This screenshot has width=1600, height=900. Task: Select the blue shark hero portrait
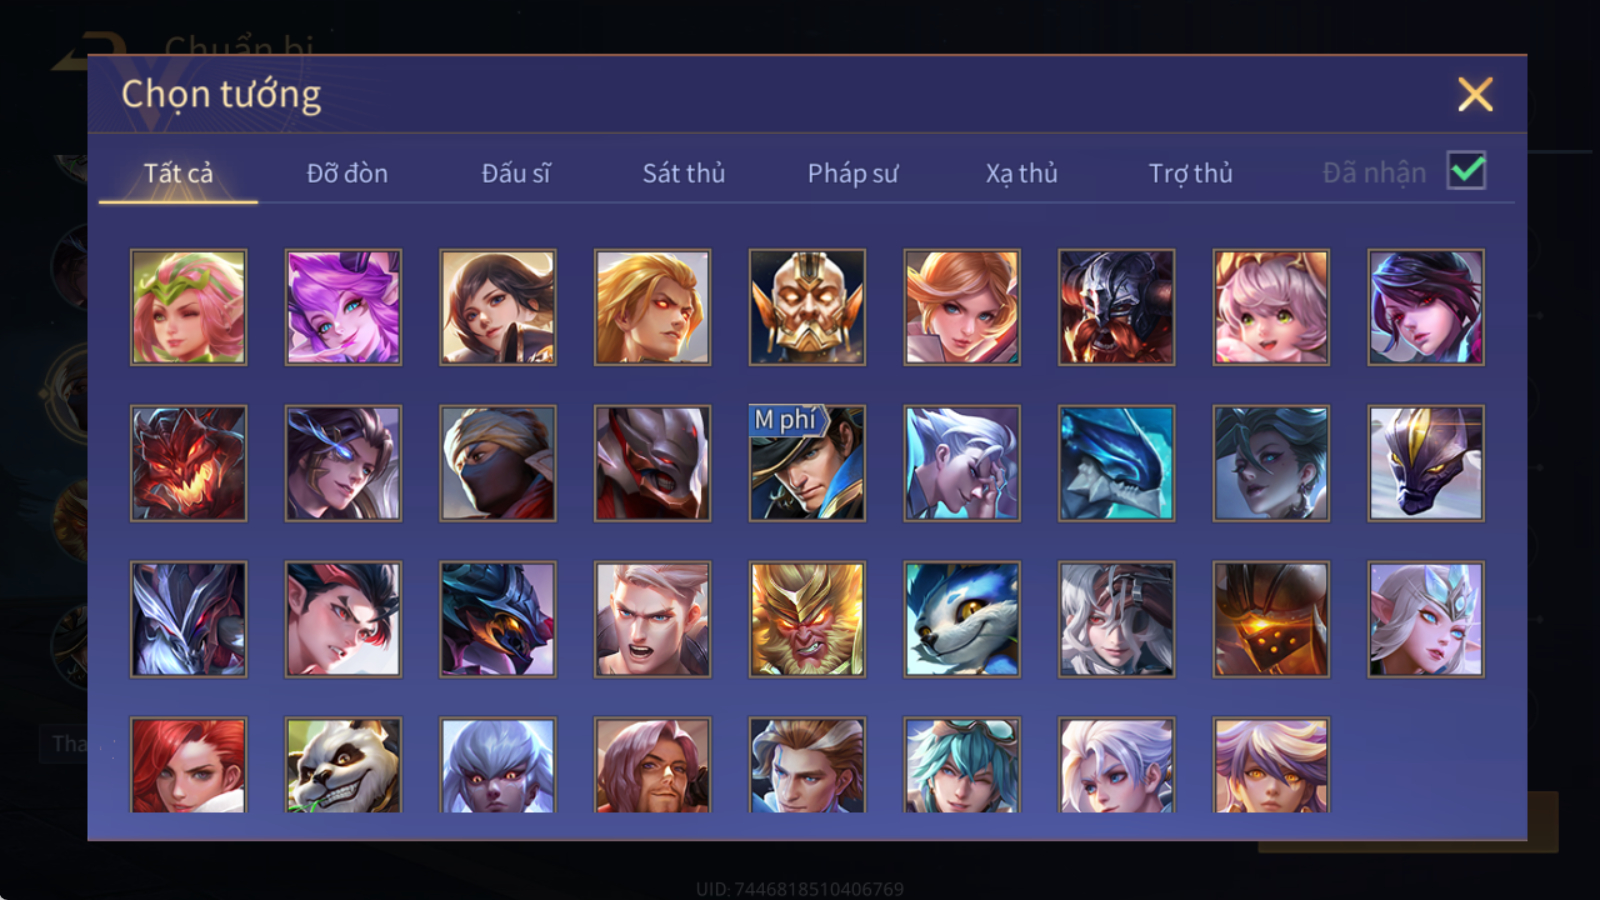point(1116,463)
